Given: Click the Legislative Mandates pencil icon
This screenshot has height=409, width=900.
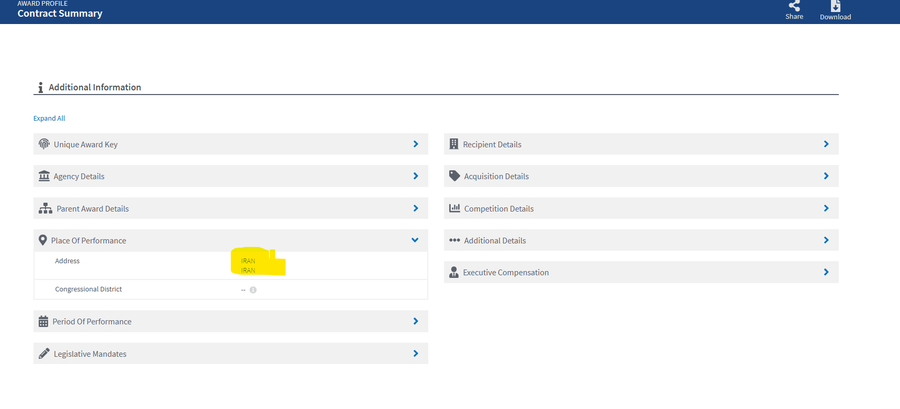Looking at the screenshot, I should click(x=43, y=353).
